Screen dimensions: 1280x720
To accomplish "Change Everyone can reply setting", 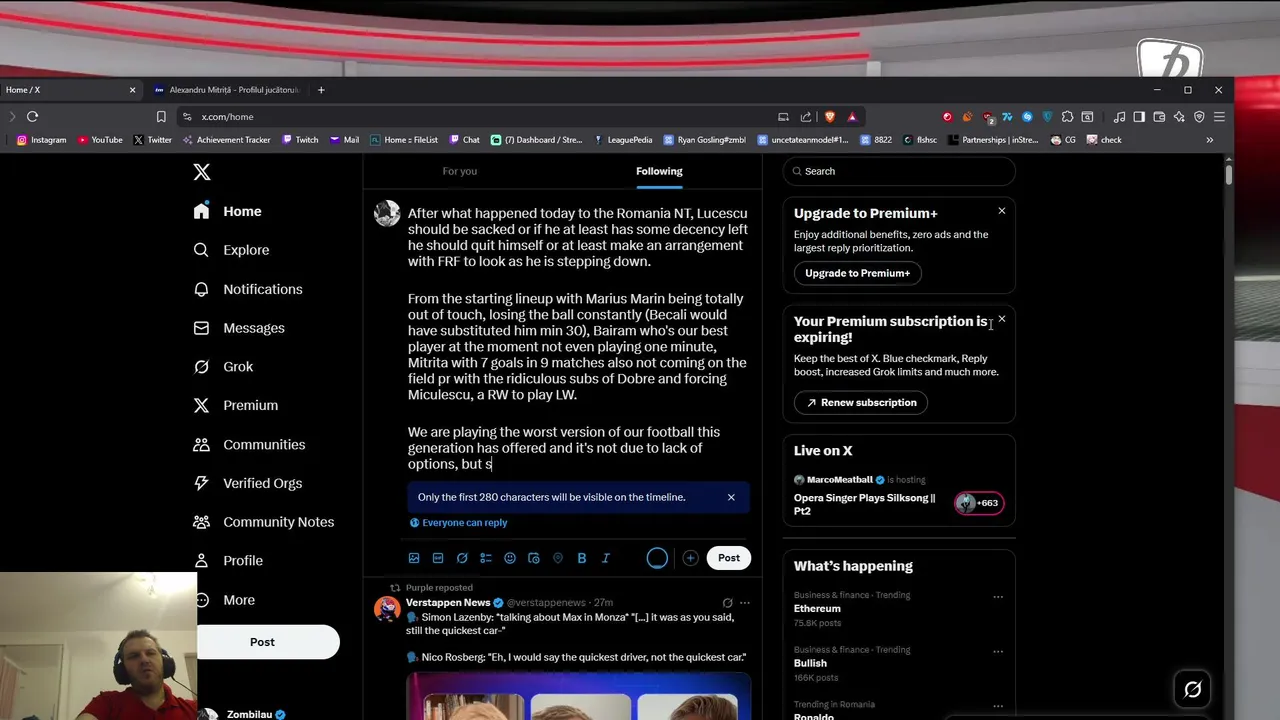I will (x=459, y=522).
